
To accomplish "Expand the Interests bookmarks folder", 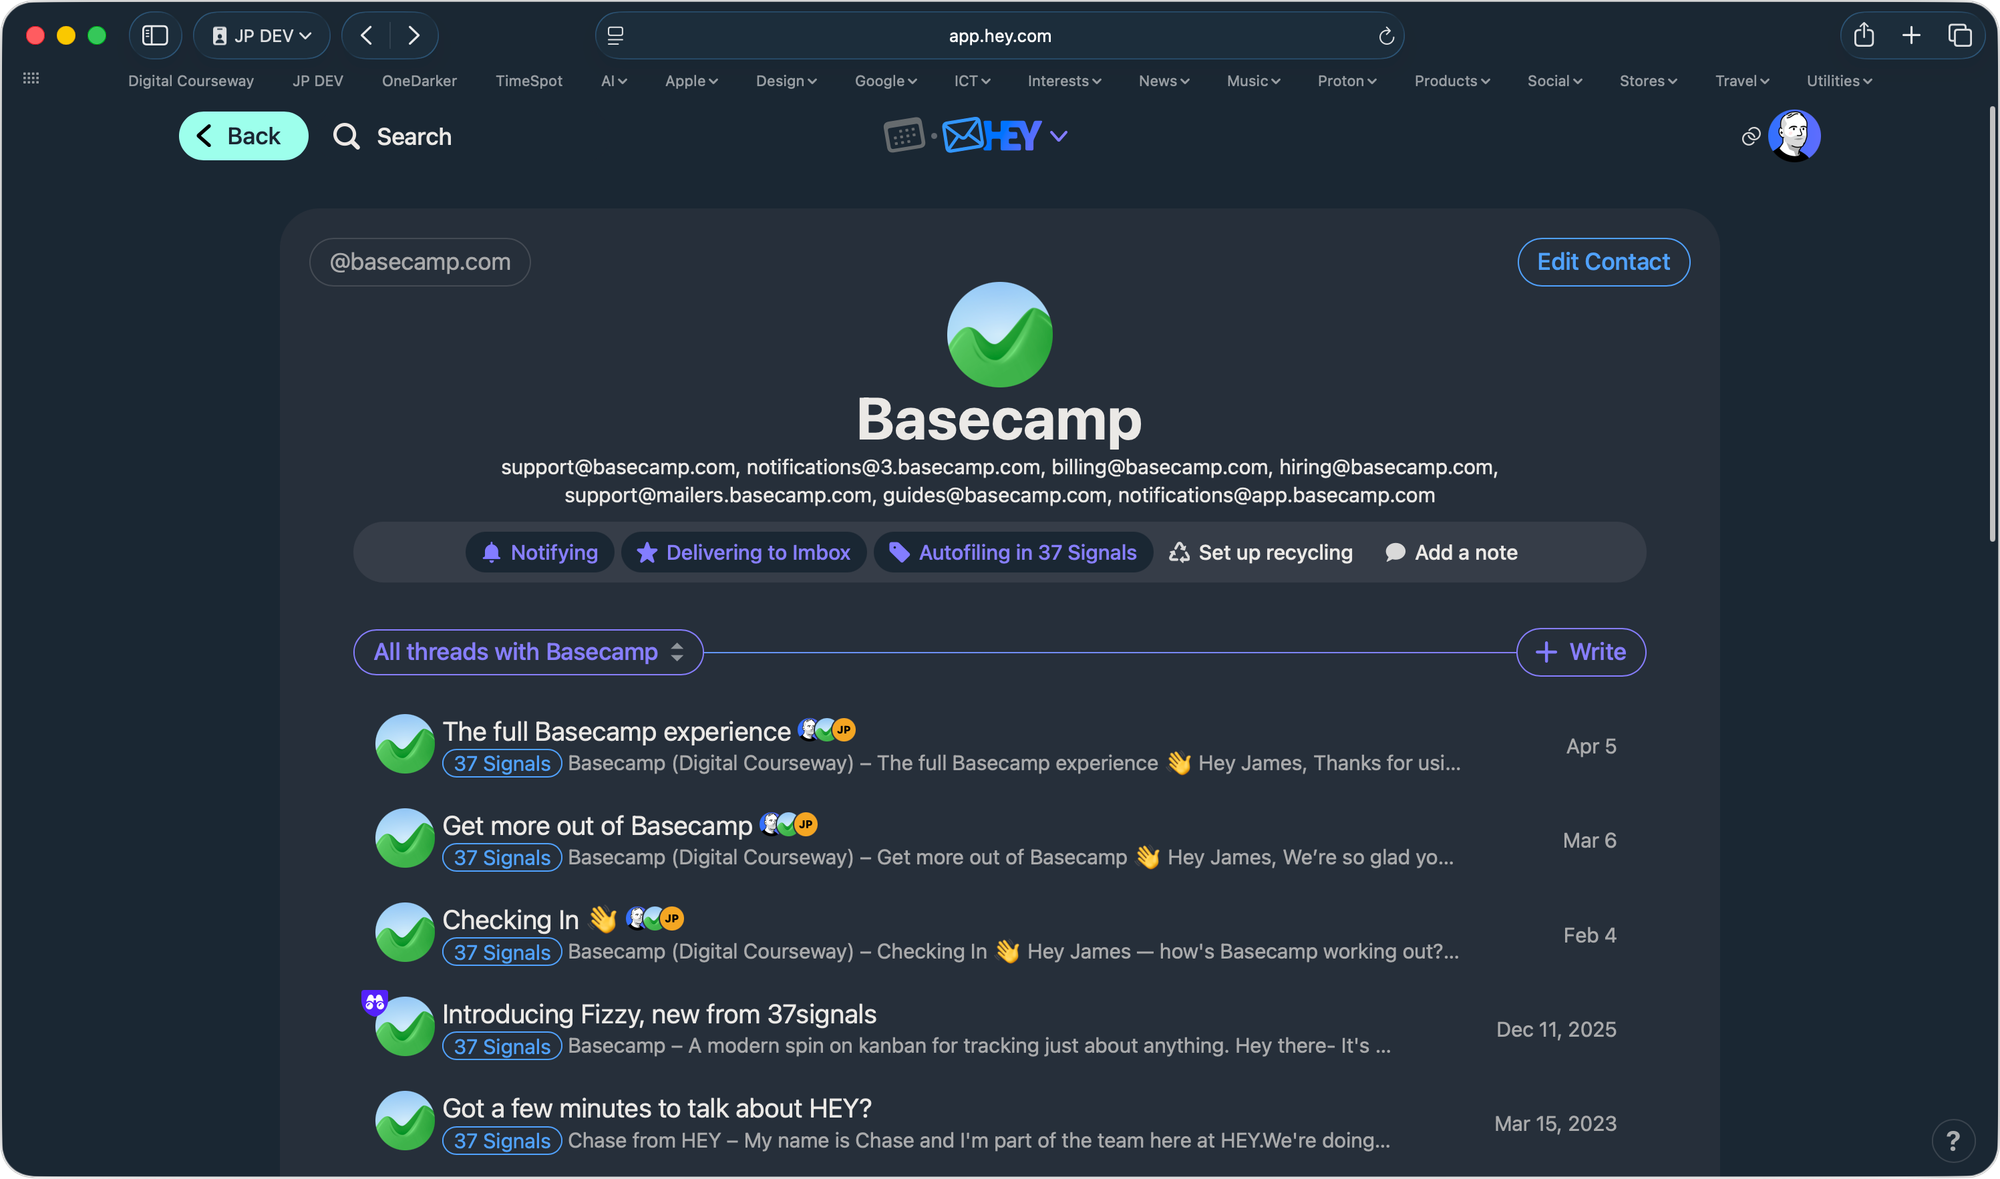I will 1064,81.
